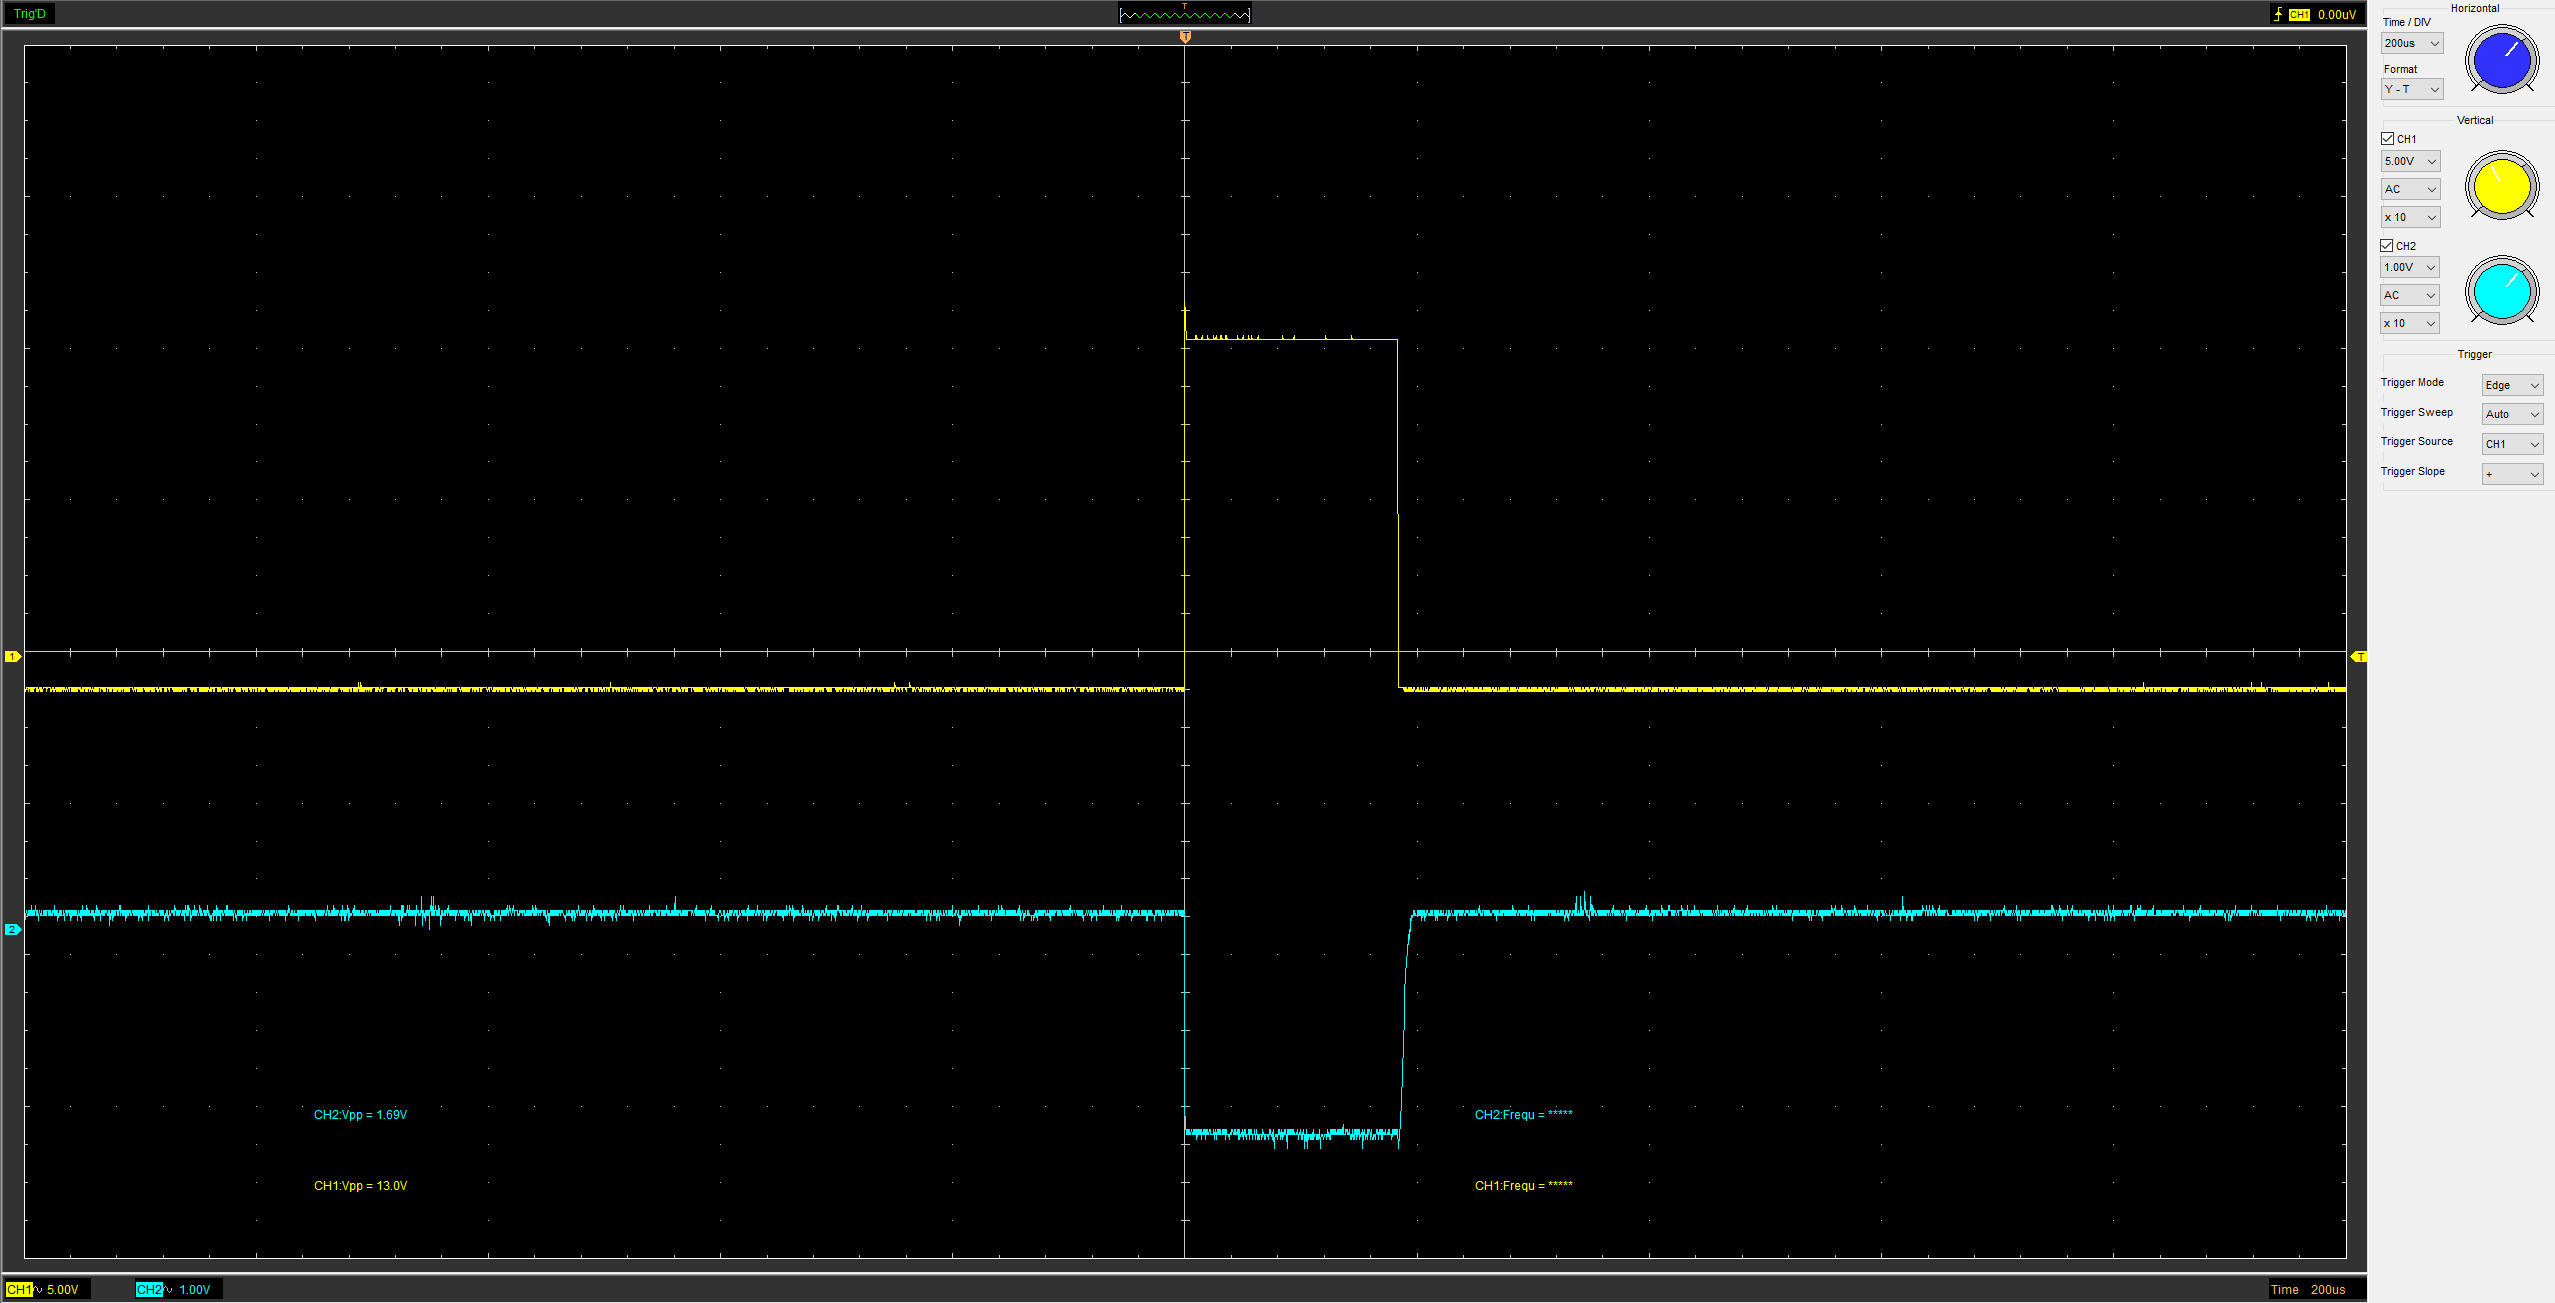Open the Time/DIV 200us dropdown
Viewport: 2555px width, 1303px height.
click(x=2411, y=43)
